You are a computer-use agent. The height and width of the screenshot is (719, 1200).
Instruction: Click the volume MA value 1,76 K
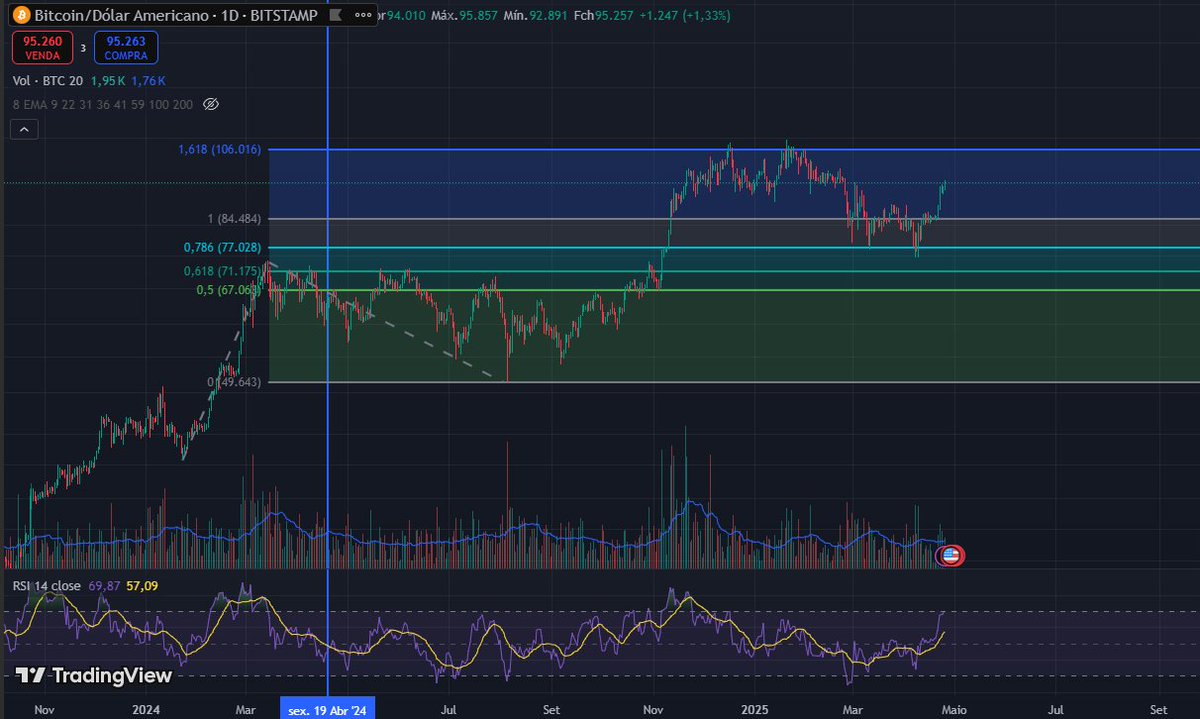click(x=147, y=81)
